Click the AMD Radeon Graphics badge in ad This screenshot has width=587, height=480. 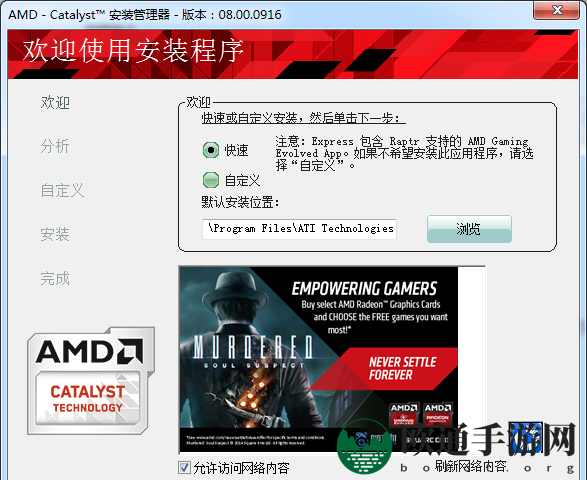(x=437, y=415)
